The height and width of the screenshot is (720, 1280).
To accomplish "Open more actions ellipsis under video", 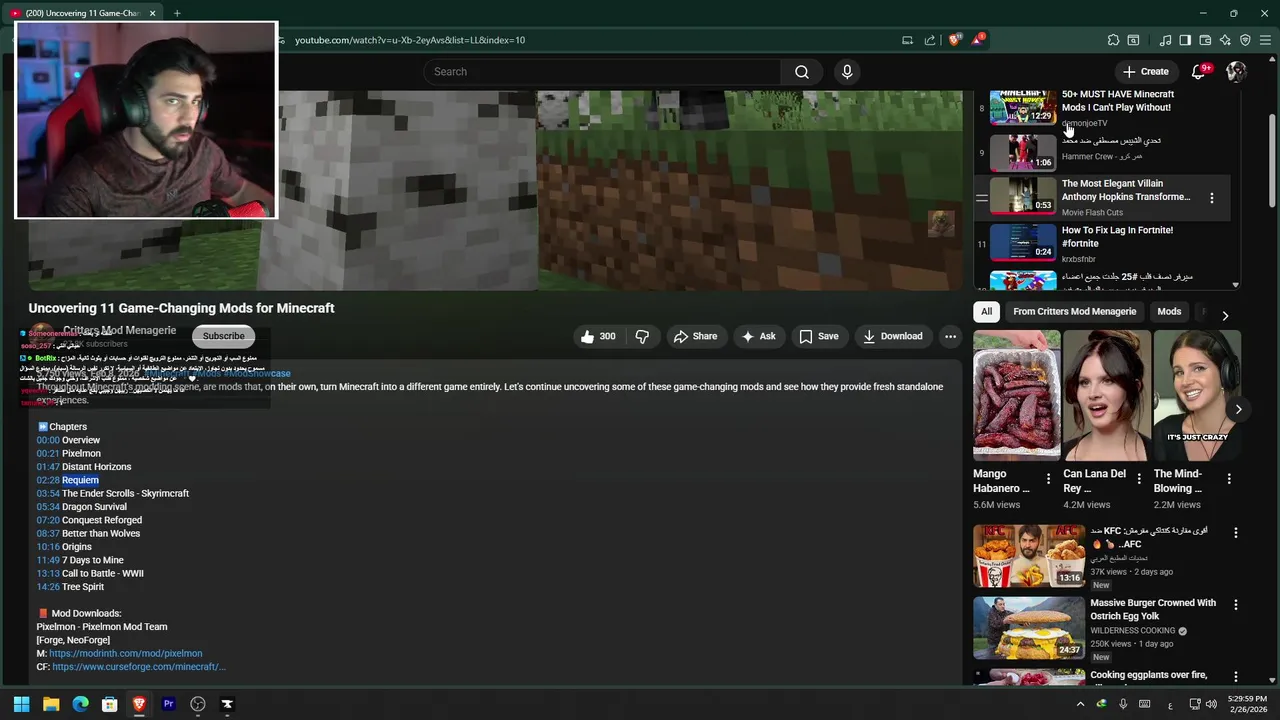I will [x=950, y=336].
